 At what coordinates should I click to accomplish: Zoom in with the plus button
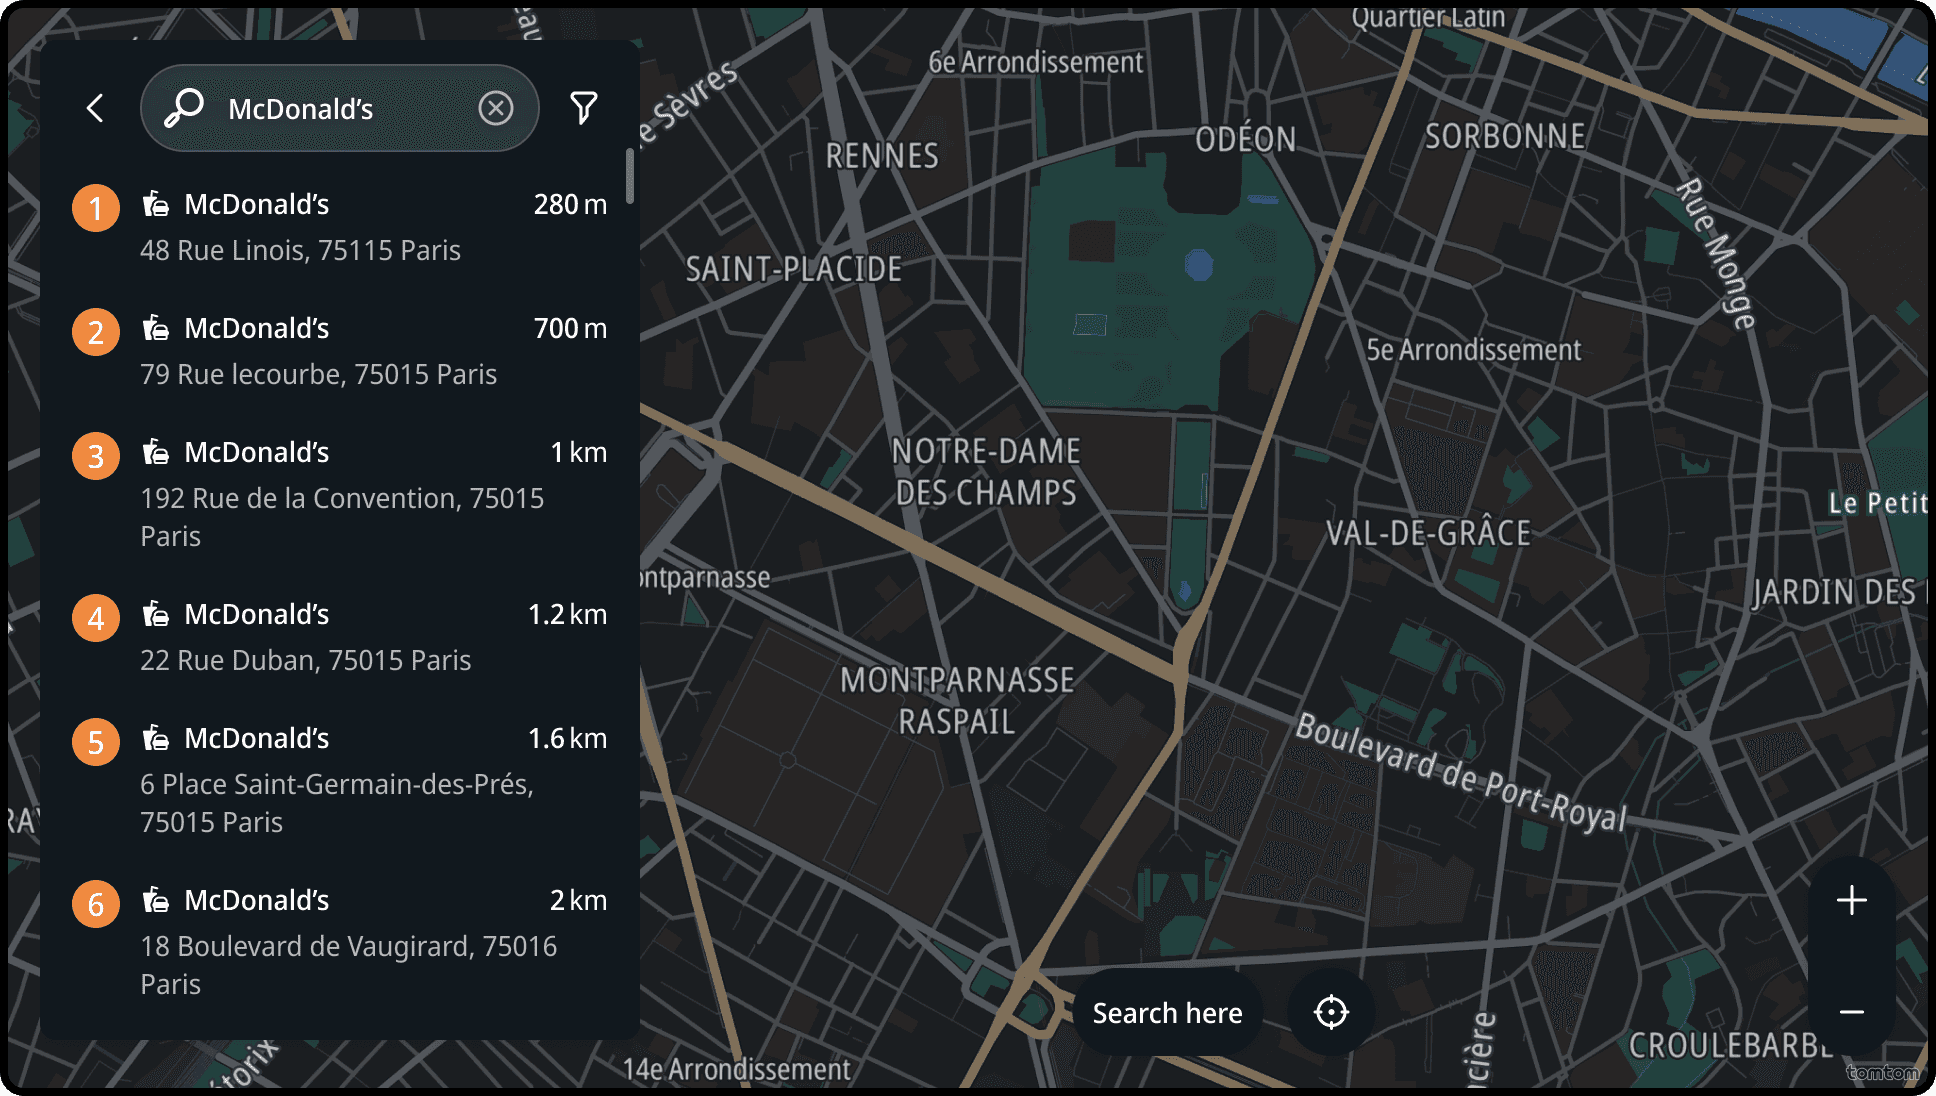[1851, 900]
